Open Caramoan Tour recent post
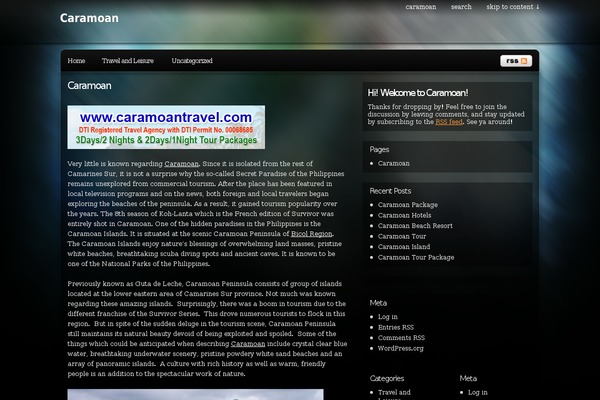 click(402, 237)
